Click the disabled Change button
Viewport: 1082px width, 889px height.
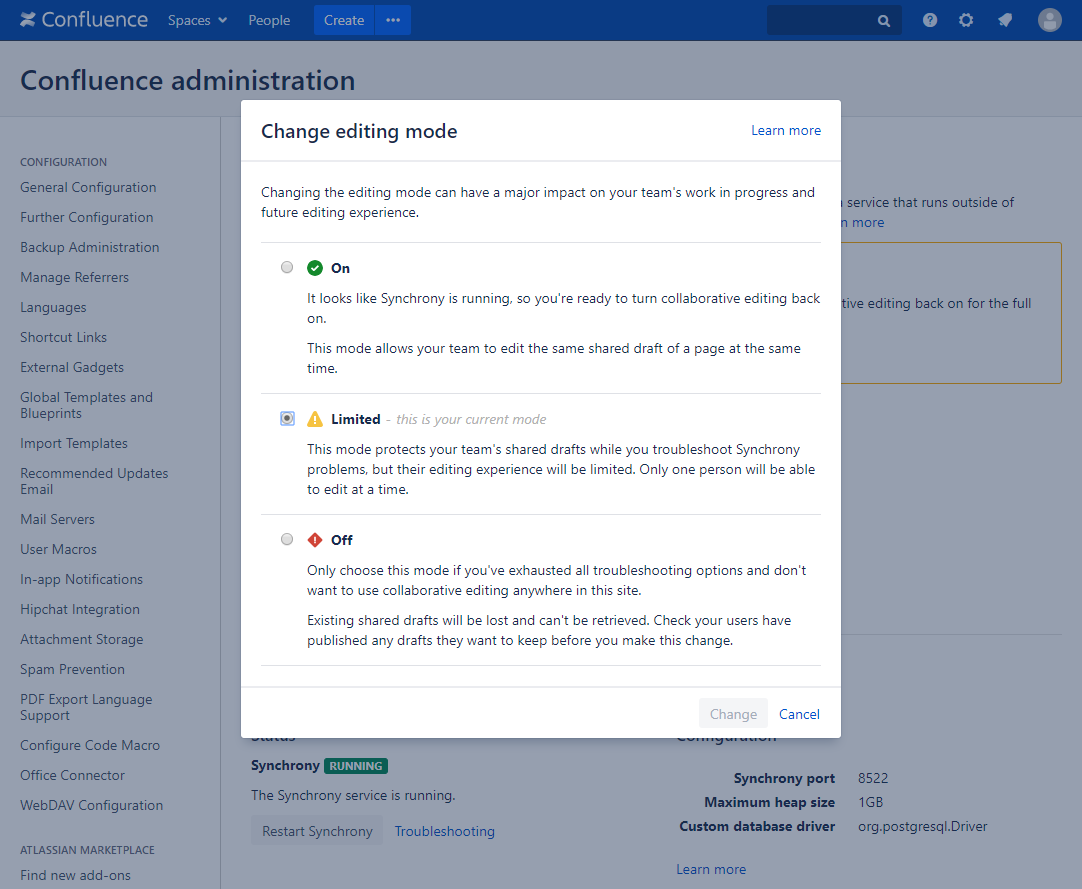tap(733, 714)
